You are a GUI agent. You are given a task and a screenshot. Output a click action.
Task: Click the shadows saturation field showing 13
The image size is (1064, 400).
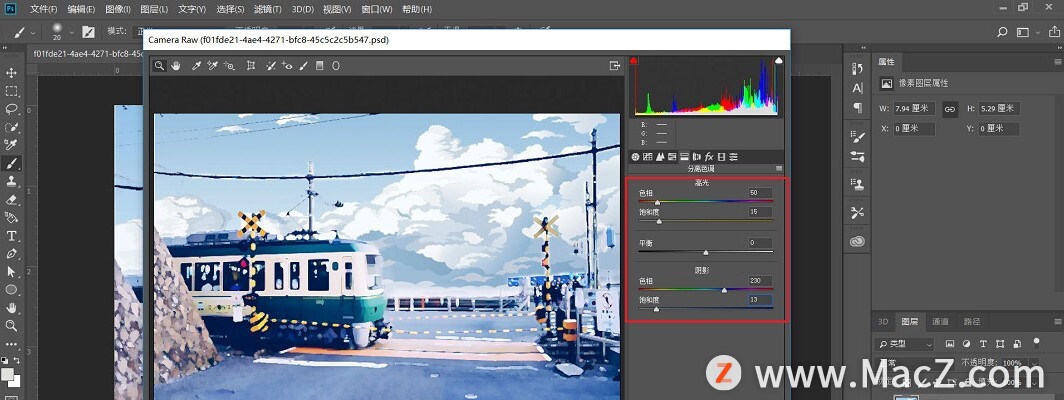point(761,299)
